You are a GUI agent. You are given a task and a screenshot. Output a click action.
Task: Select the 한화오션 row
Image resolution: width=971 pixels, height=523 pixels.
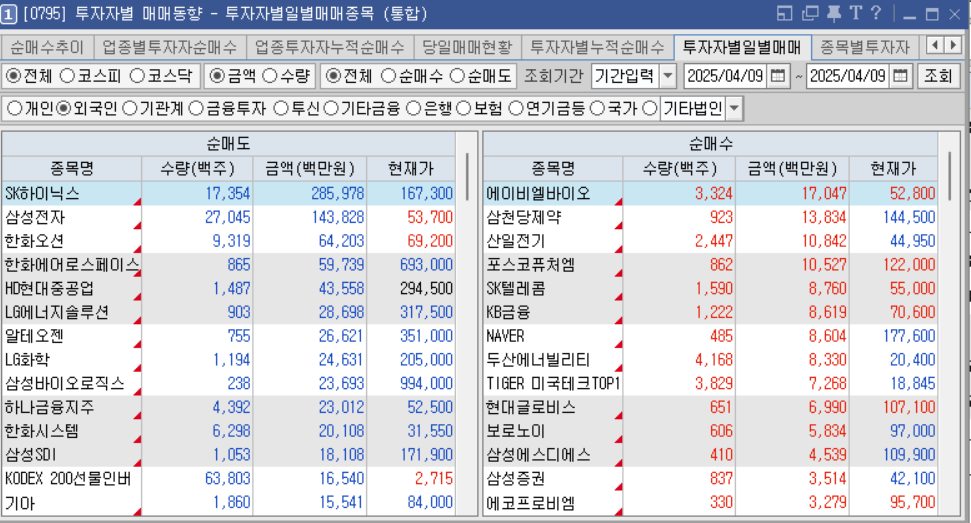pos(229,241)
